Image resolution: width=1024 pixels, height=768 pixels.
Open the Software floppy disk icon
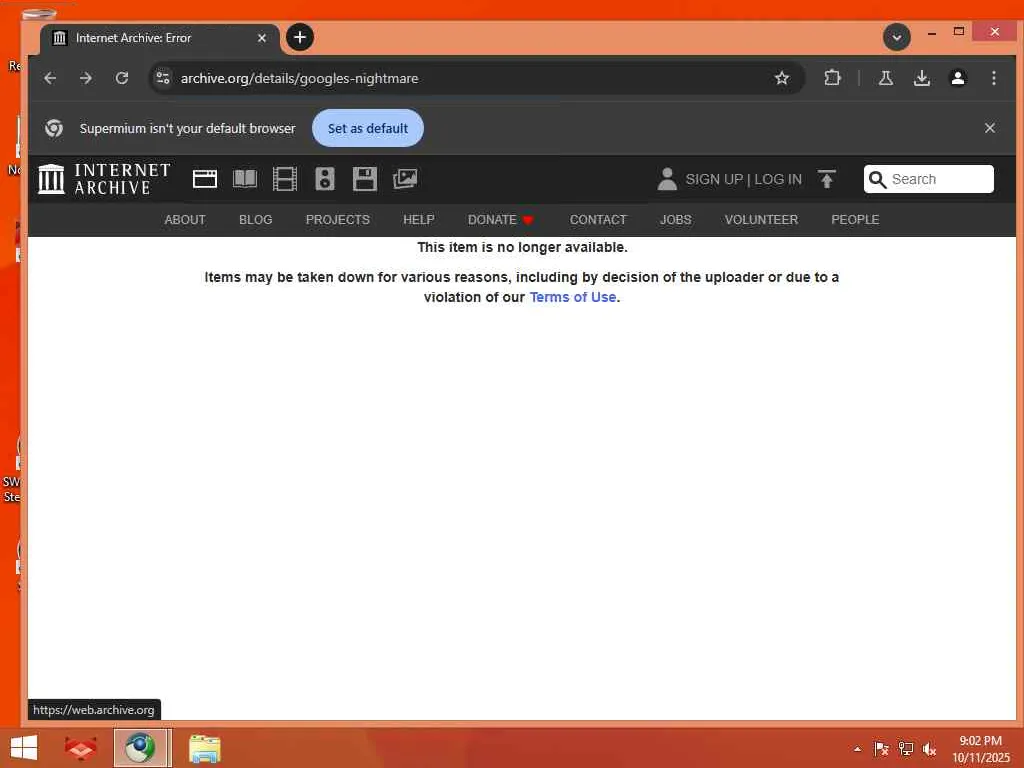364,179
